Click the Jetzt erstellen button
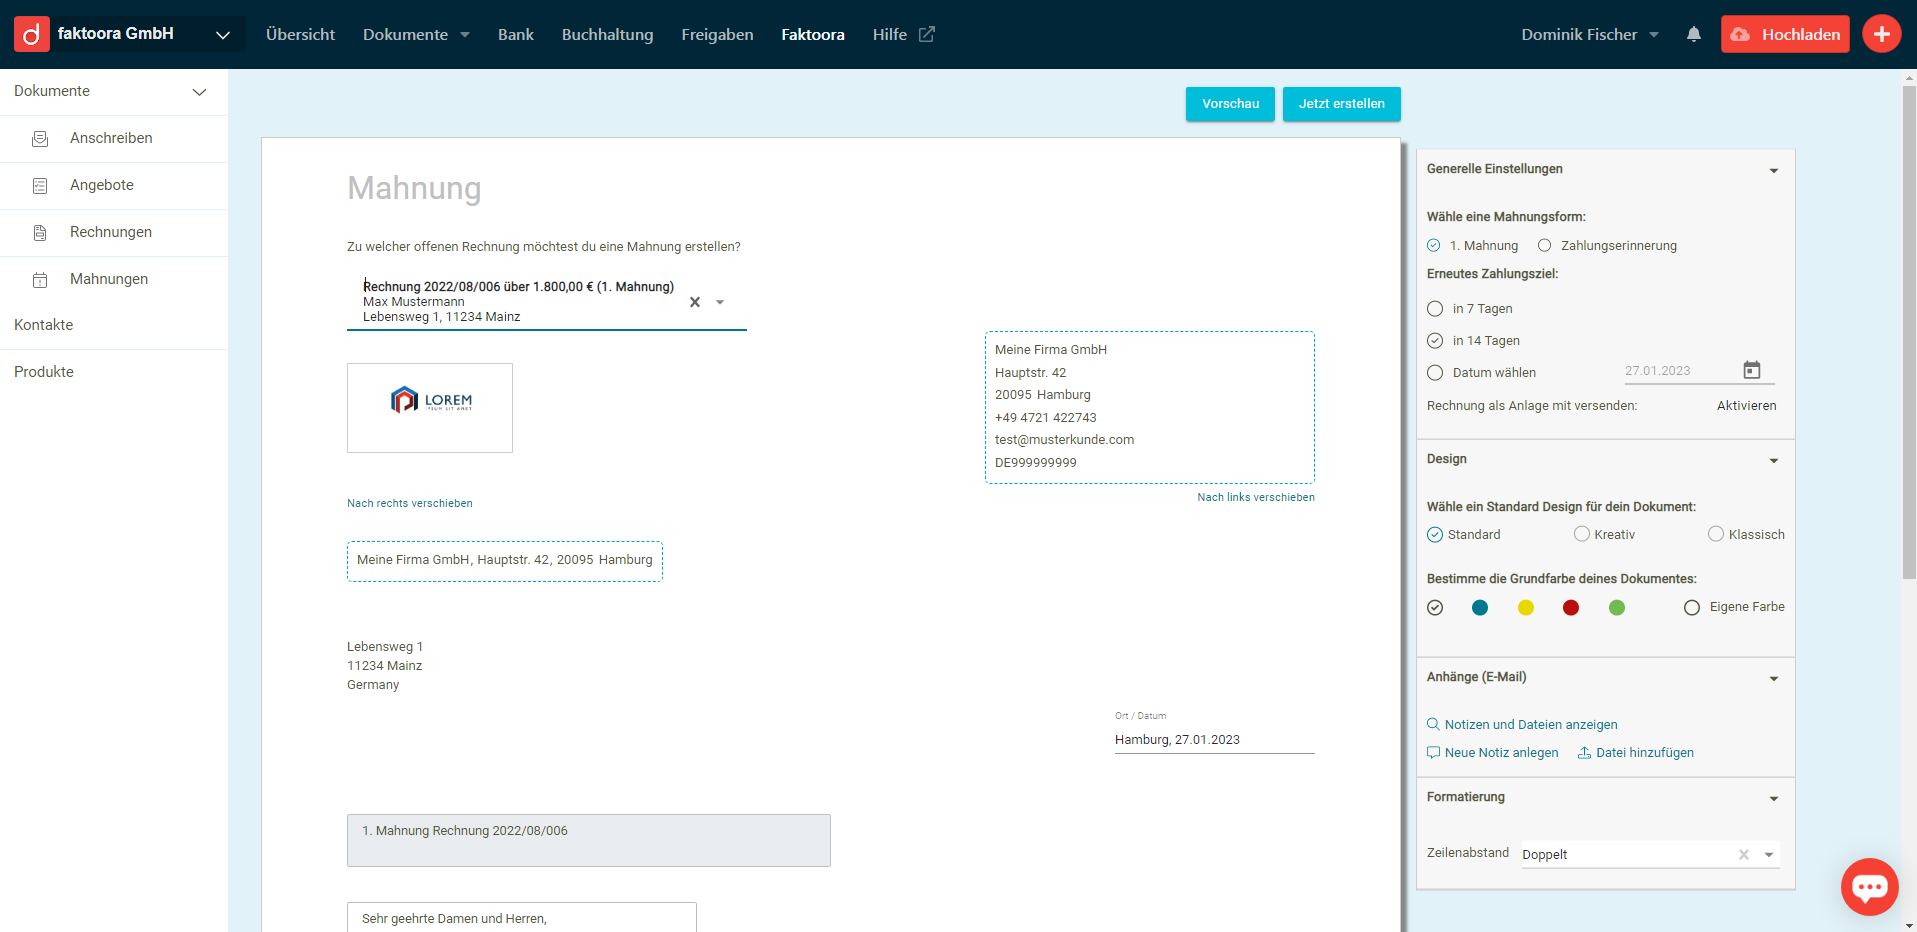 (x=1341, y=104)
